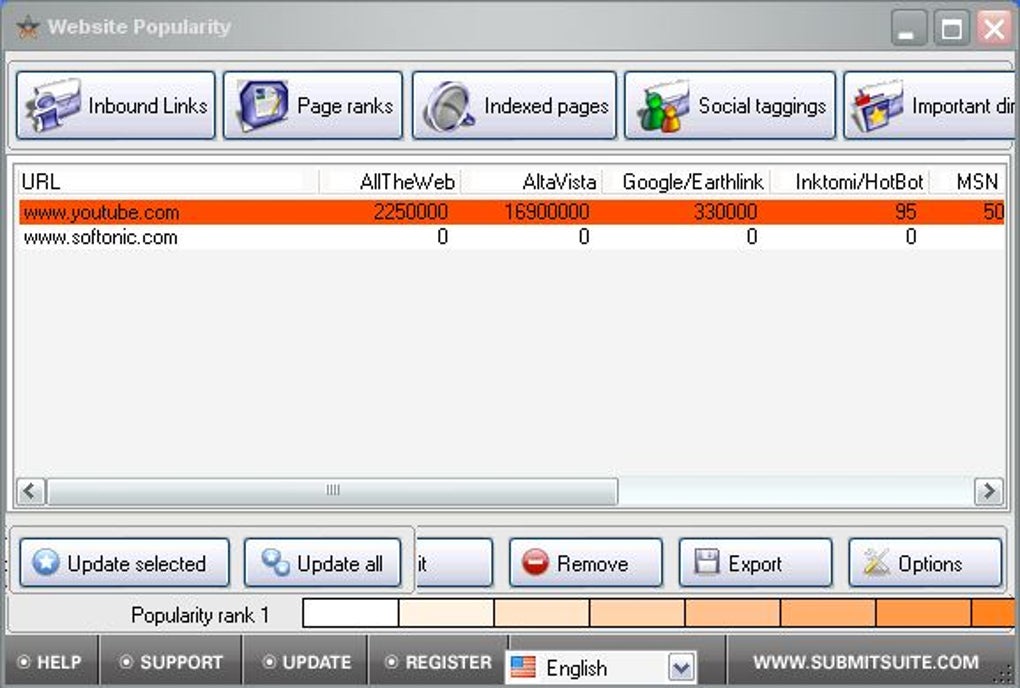Click the Website Popularity star icon
This screenshot has height=688, width=1020.
[28, 27]
